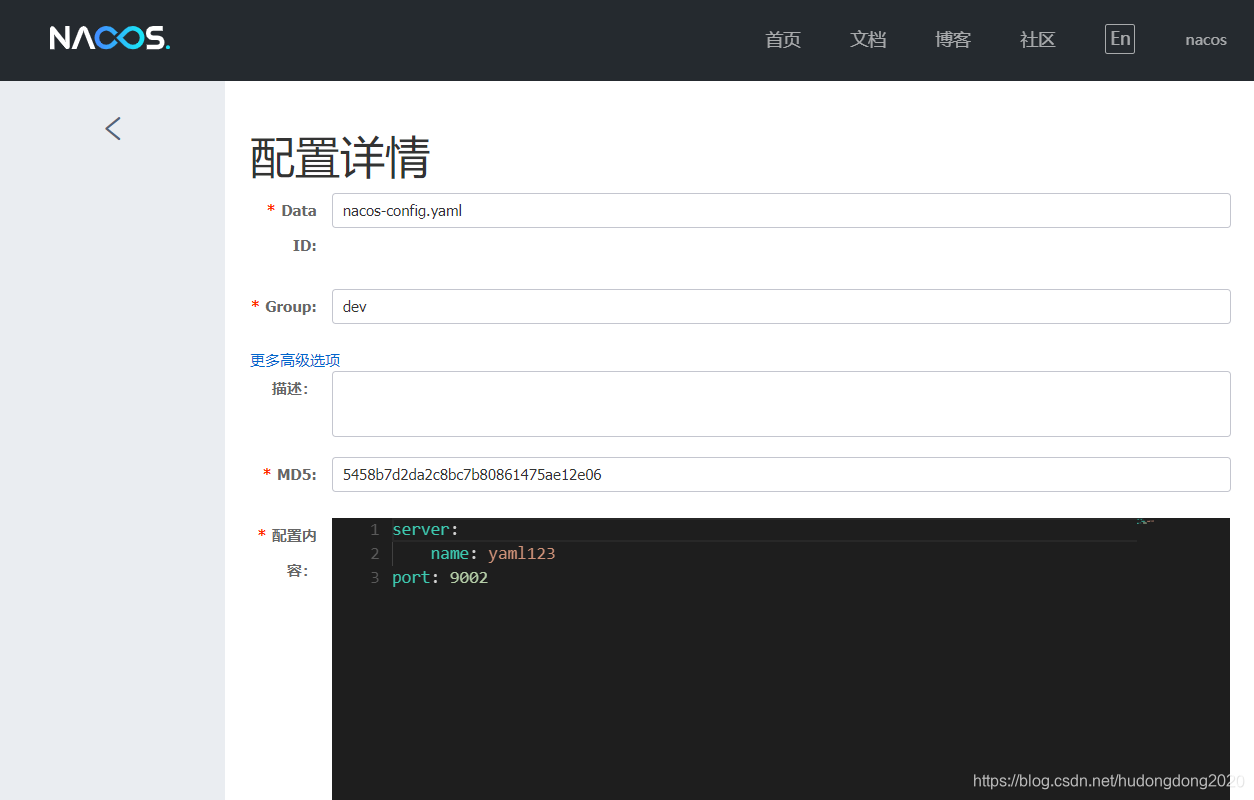Open the 文档 menu item
1254x800 pixels.
coord(868,40)
